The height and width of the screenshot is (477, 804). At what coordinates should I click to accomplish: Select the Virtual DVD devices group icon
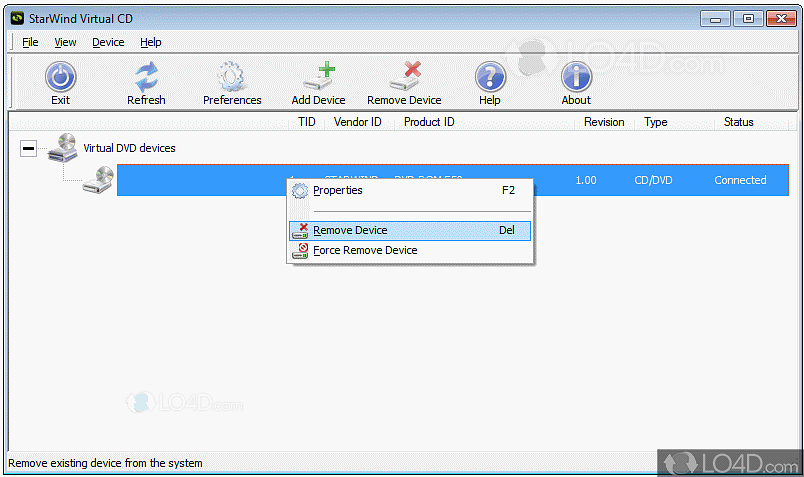pos(63,148)
